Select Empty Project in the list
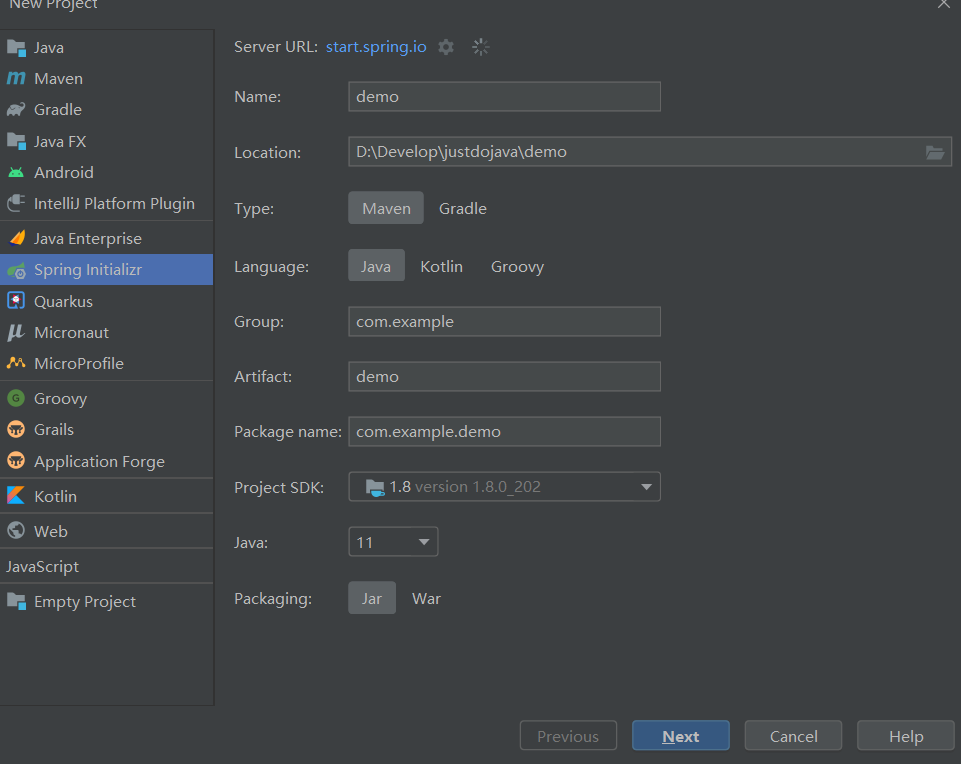The width and height of the screenshot is (961, 764). (x=107, y=602)
